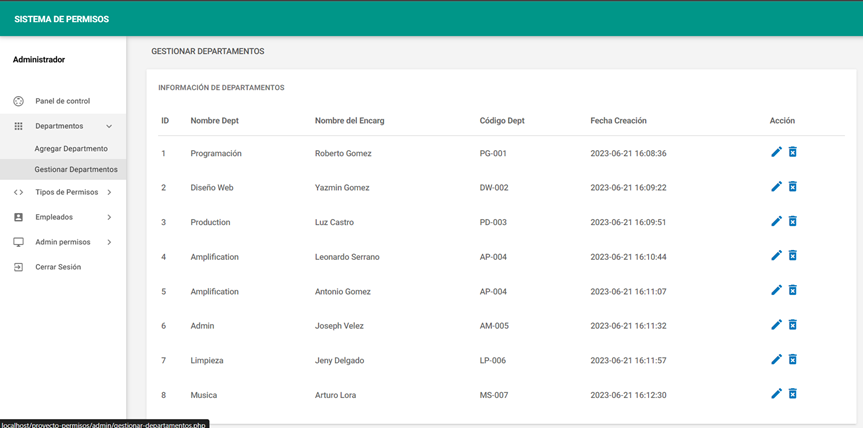The image size is (863, 428).
Task: Delete the Programación department row
Action: (x=793, y=152)
